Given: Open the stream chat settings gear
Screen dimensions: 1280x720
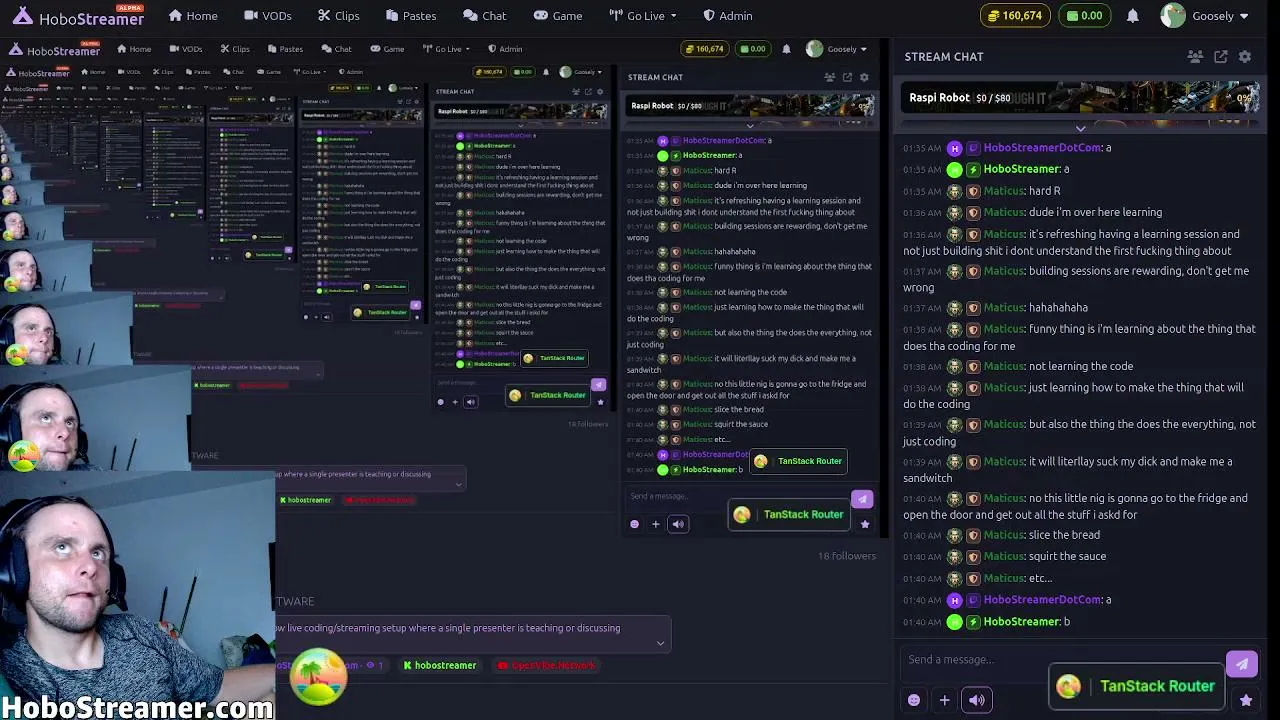Looking at the screenshot, I should pos(1245,57).
